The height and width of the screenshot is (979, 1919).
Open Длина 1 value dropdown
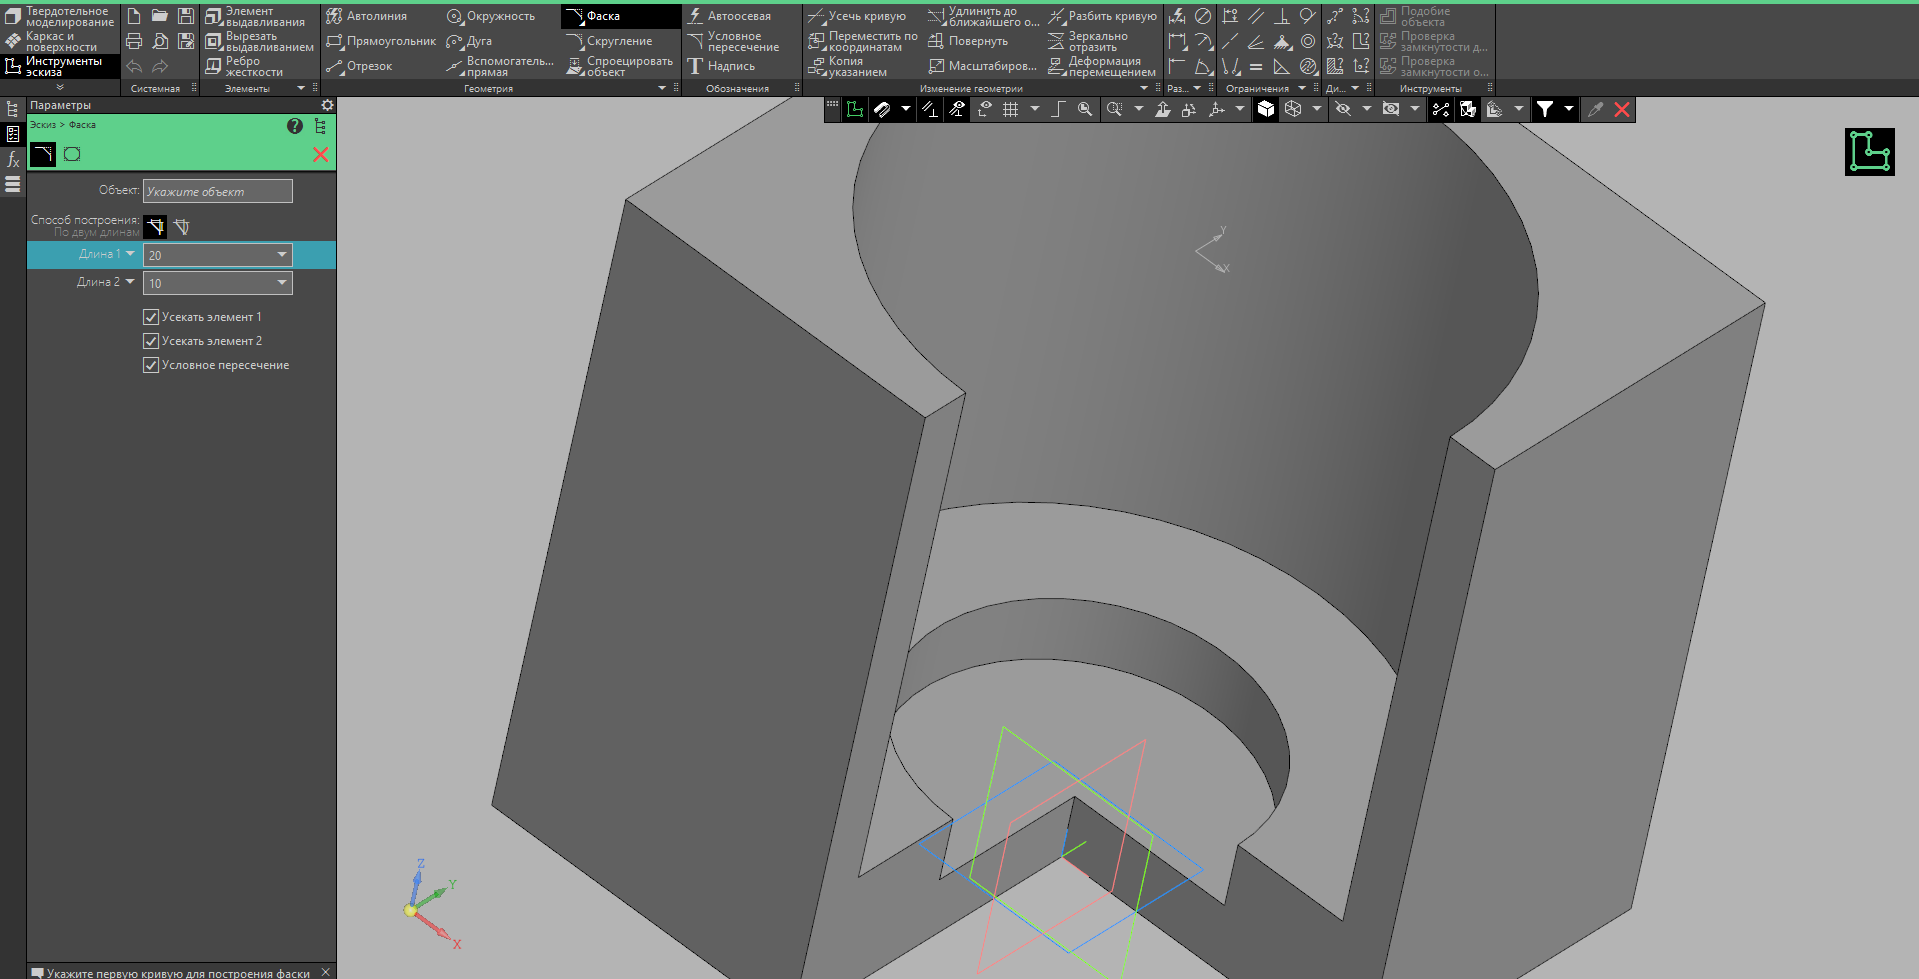[x=282, y=255]
